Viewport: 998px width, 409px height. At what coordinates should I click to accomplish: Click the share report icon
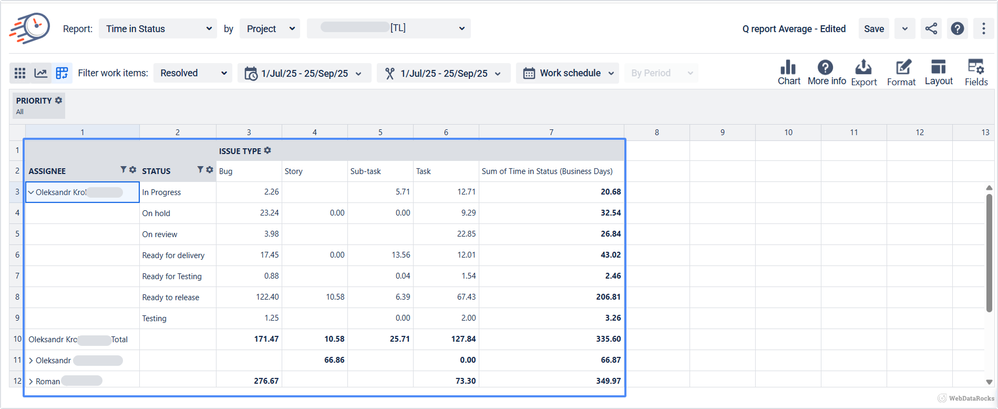931,29
